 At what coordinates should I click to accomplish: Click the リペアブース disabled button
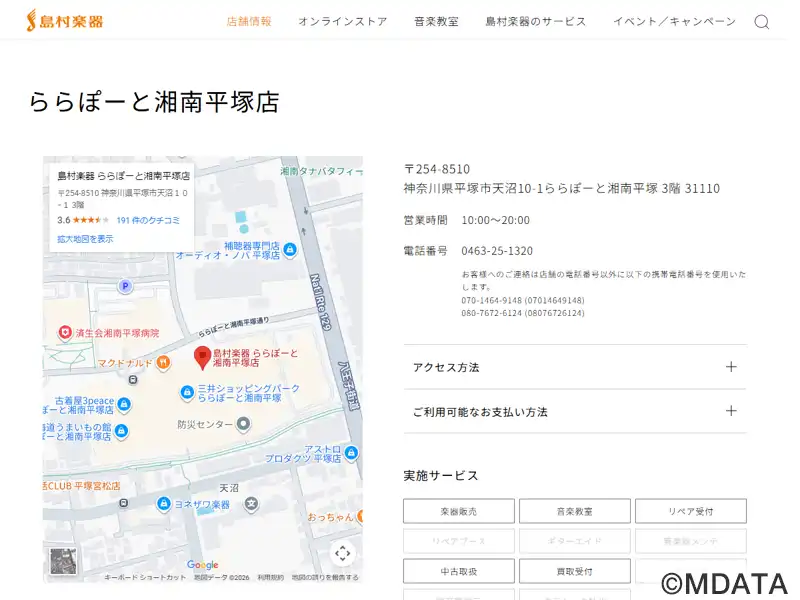coord(459,541)
